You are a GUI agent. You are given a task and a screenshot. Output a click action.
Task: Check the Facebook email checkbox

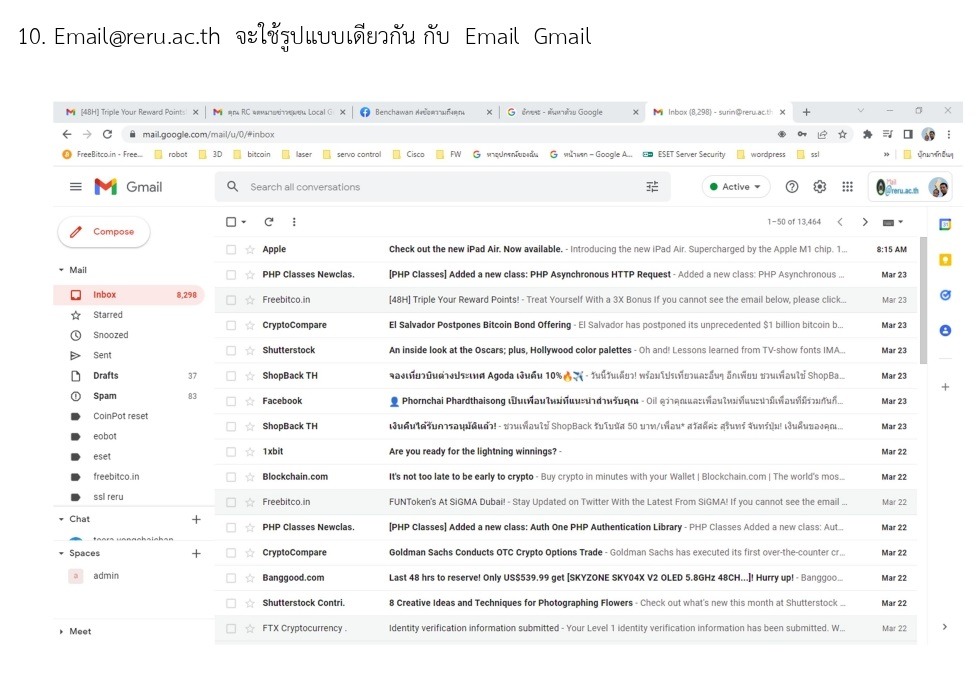click(231, 401)
